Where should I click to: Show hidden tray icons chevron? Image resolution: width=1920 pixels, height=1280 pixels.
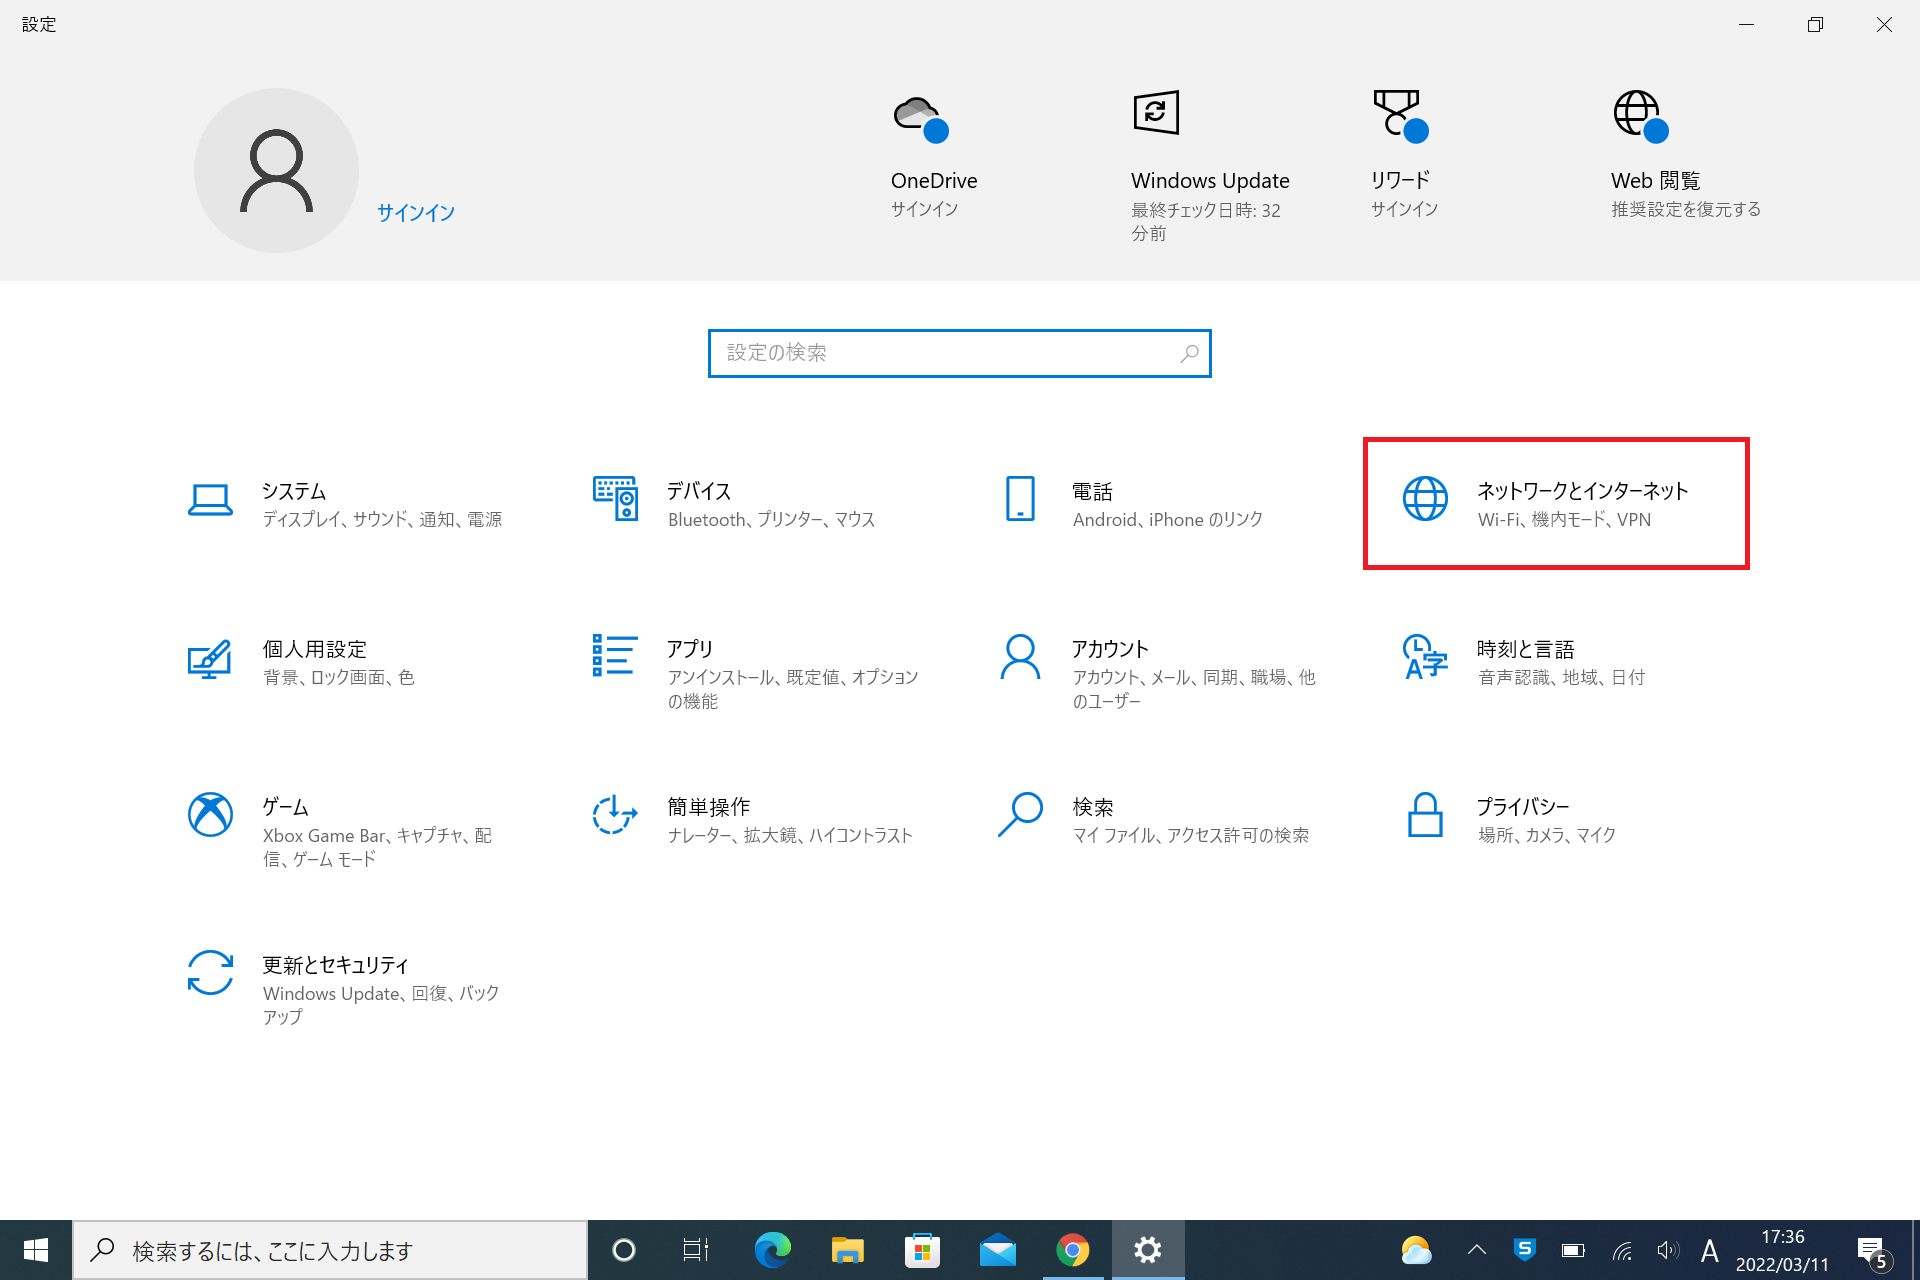point(1476,1250)
